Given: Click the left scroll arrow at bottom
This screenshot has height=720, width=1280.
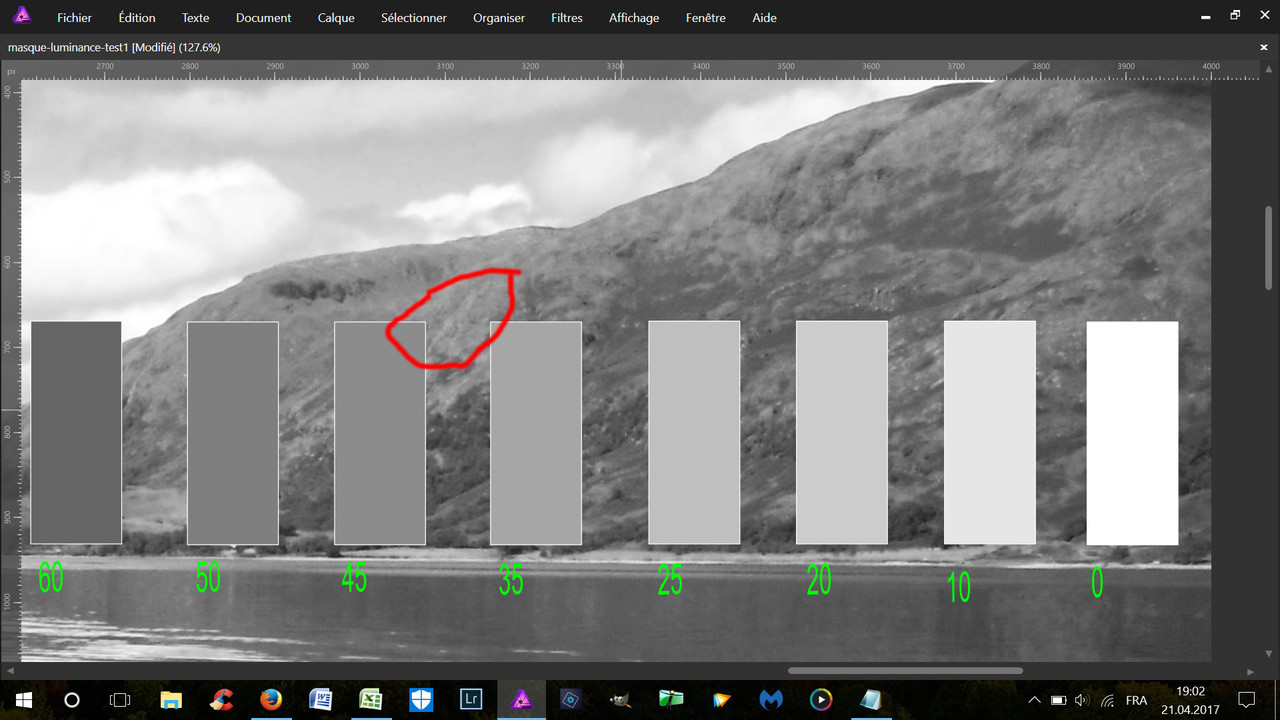Looking at the screenshot, I should (11, 671).
